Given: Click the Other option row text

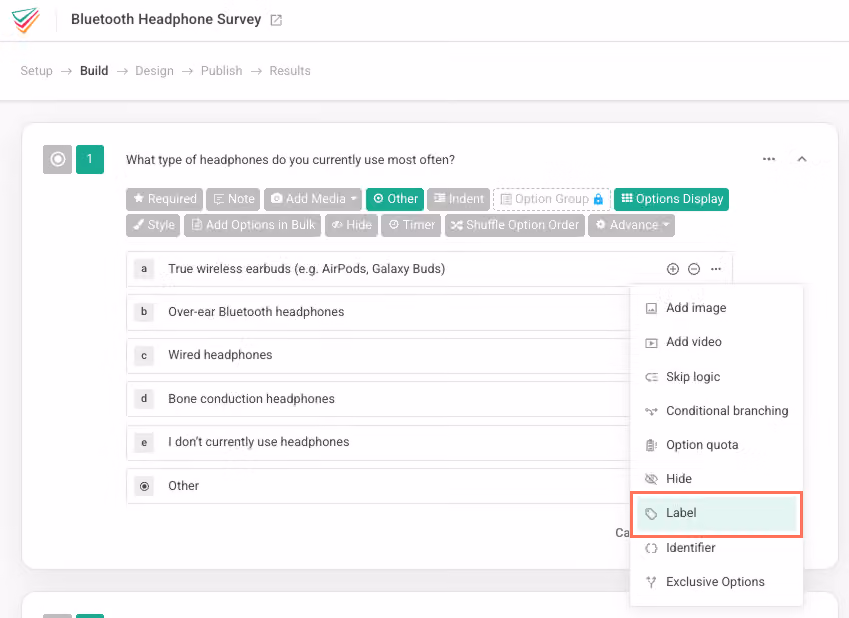Looking at the screenshot, I should (184, 486).
